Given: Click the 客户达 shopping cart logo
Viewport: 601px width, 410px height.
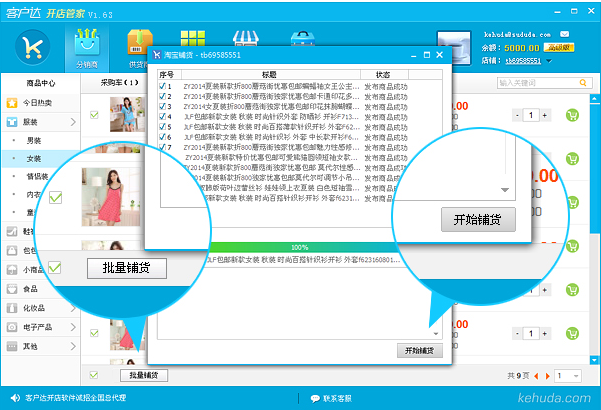Looking at the screenshot, I should point(35,47).
